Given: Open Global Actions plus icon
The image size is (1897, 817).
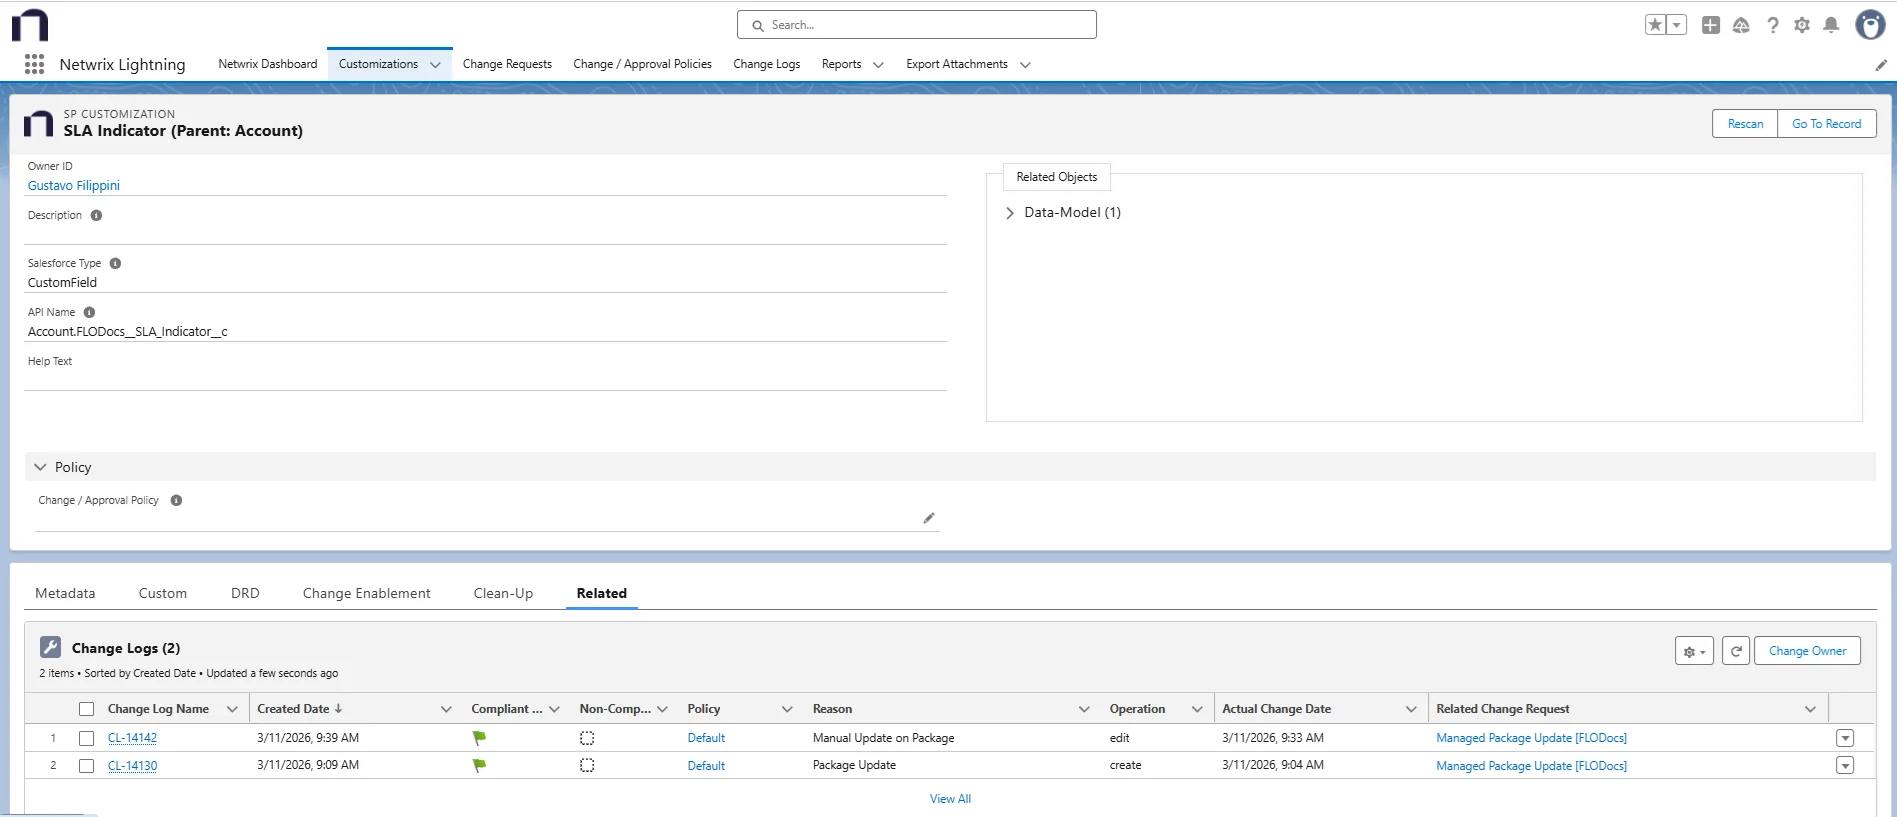Looking at the screenshot, I should [1711, 25].
